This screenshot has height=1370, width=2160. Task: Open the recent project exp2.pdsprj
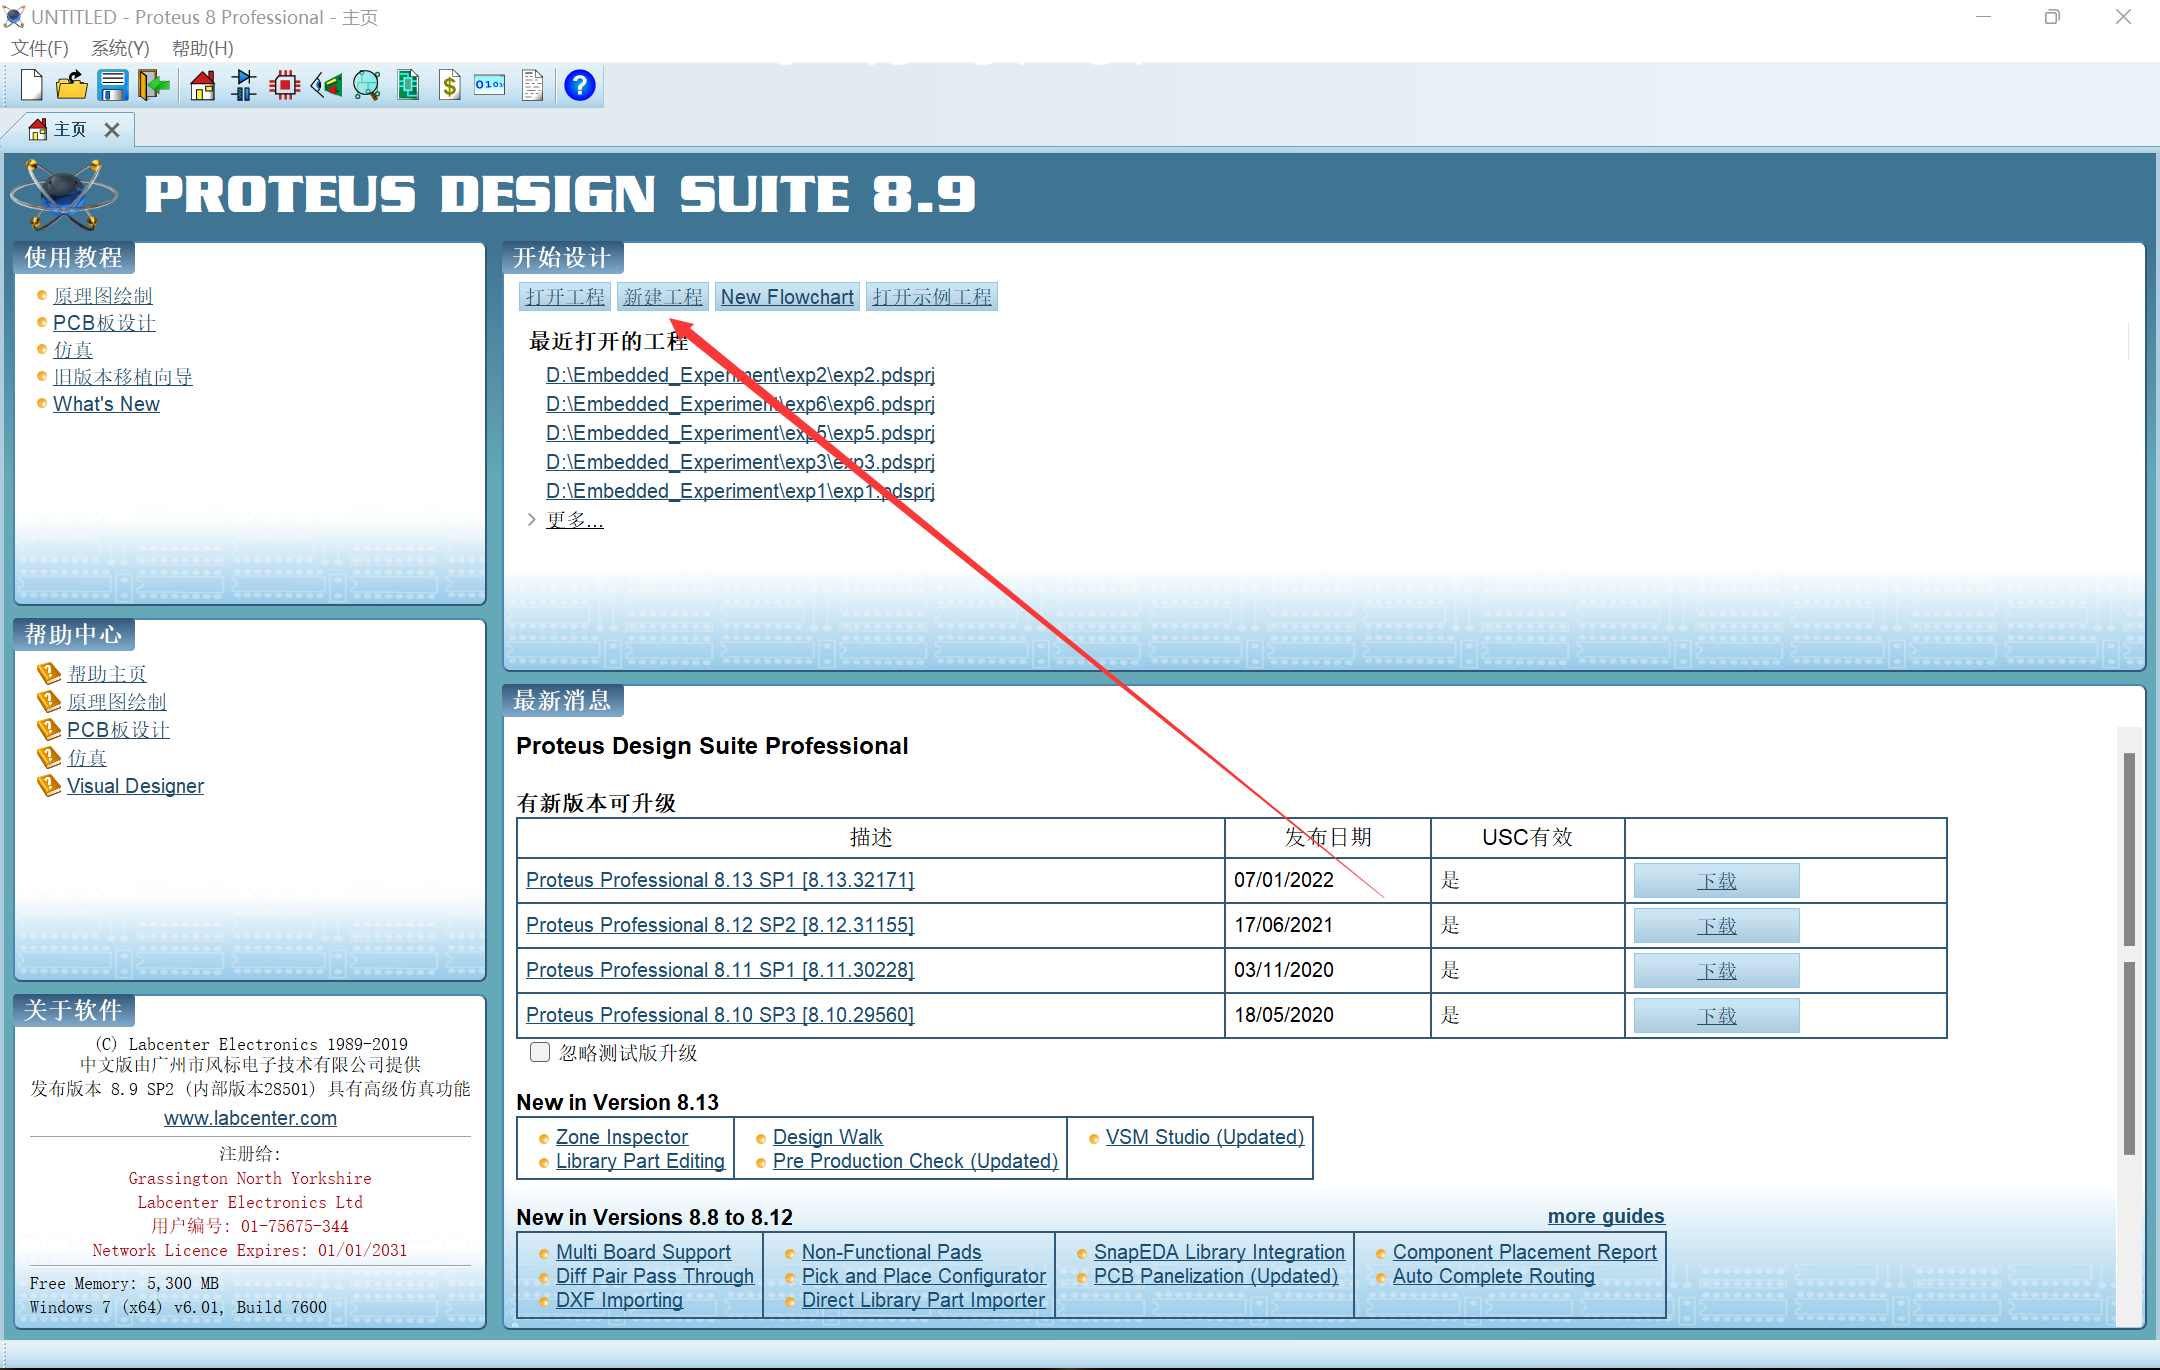coord(740,375)
